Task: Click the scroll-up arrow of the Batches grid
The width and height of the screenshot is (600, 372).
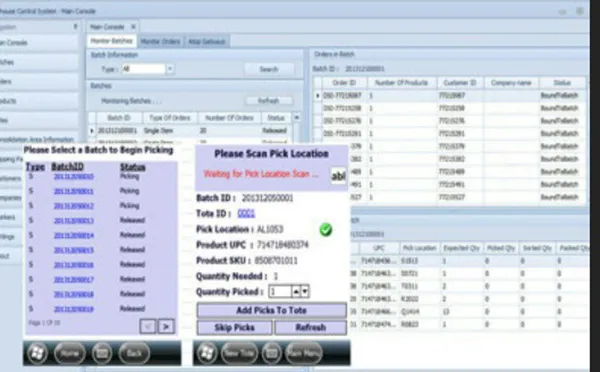Action: (297, 117)
